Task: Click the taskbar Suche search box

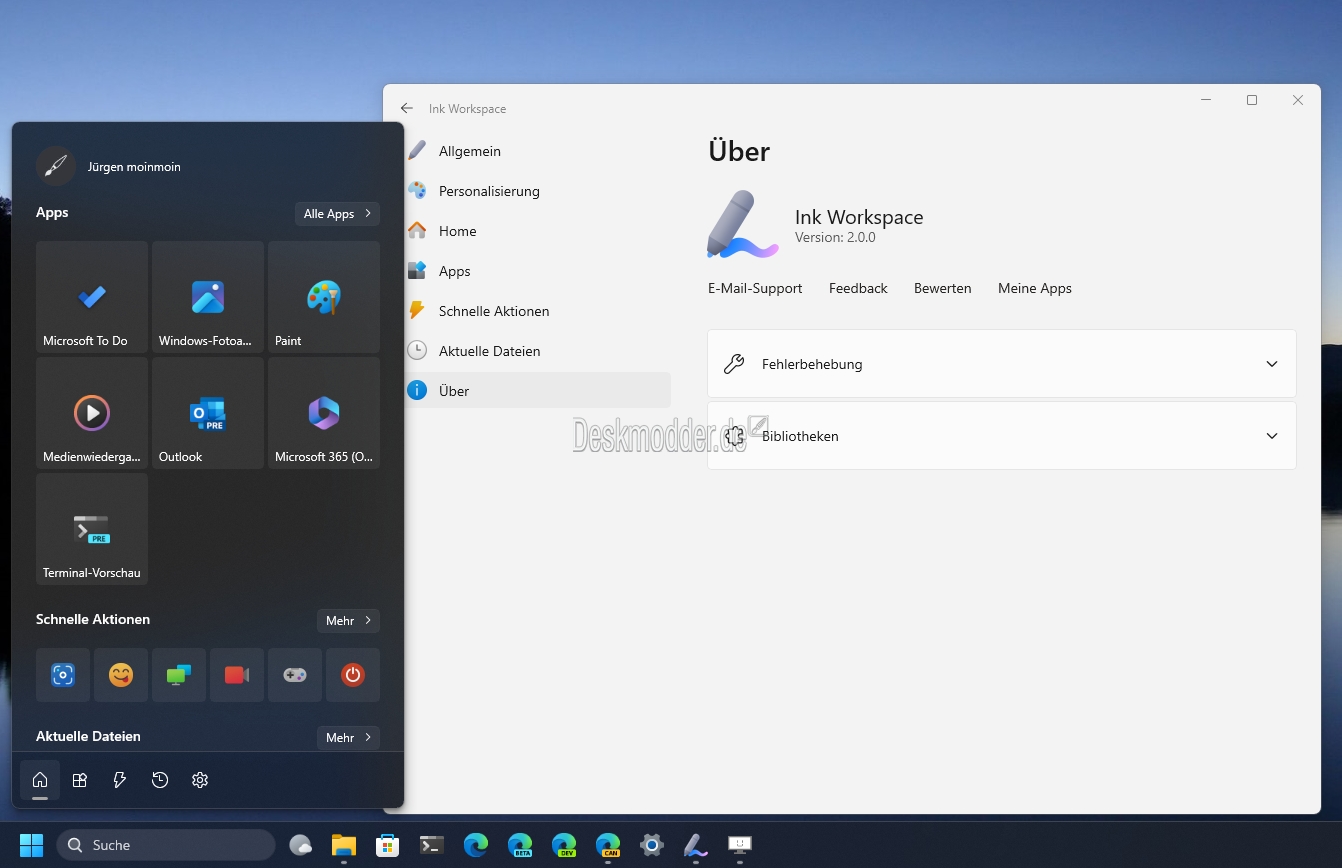Action: click(166, 845)
